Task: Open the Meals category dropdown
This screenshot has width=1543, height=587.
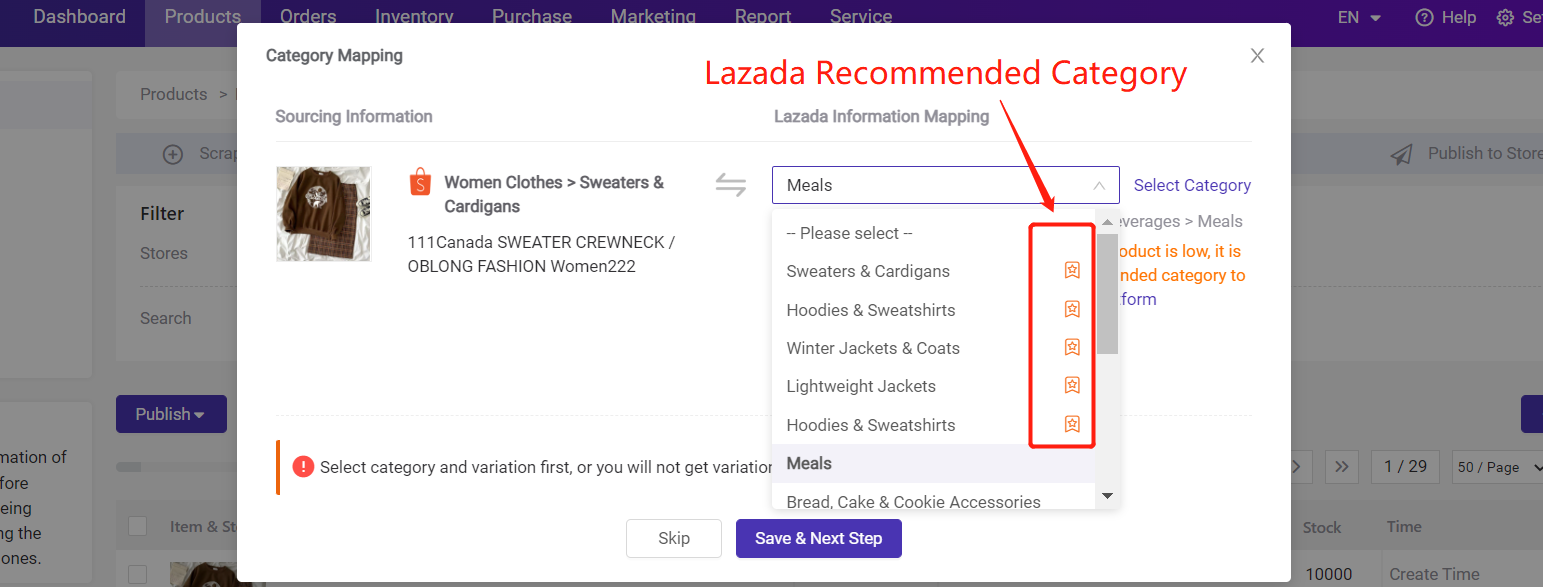Action: click(x=945, y=185)
